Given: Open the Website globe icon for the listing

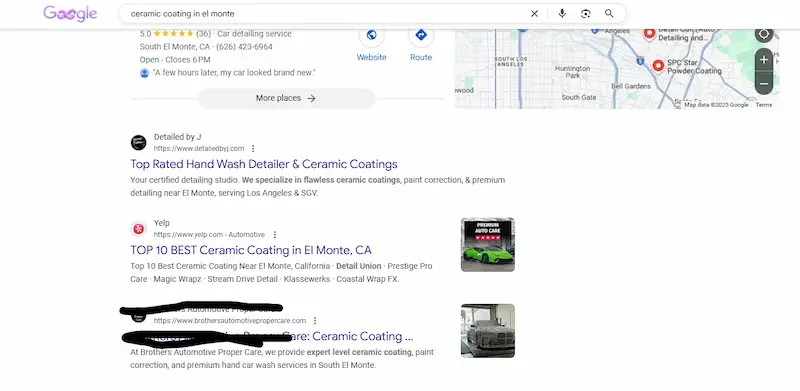Looking at the screenshot, I should pos(371,35).
